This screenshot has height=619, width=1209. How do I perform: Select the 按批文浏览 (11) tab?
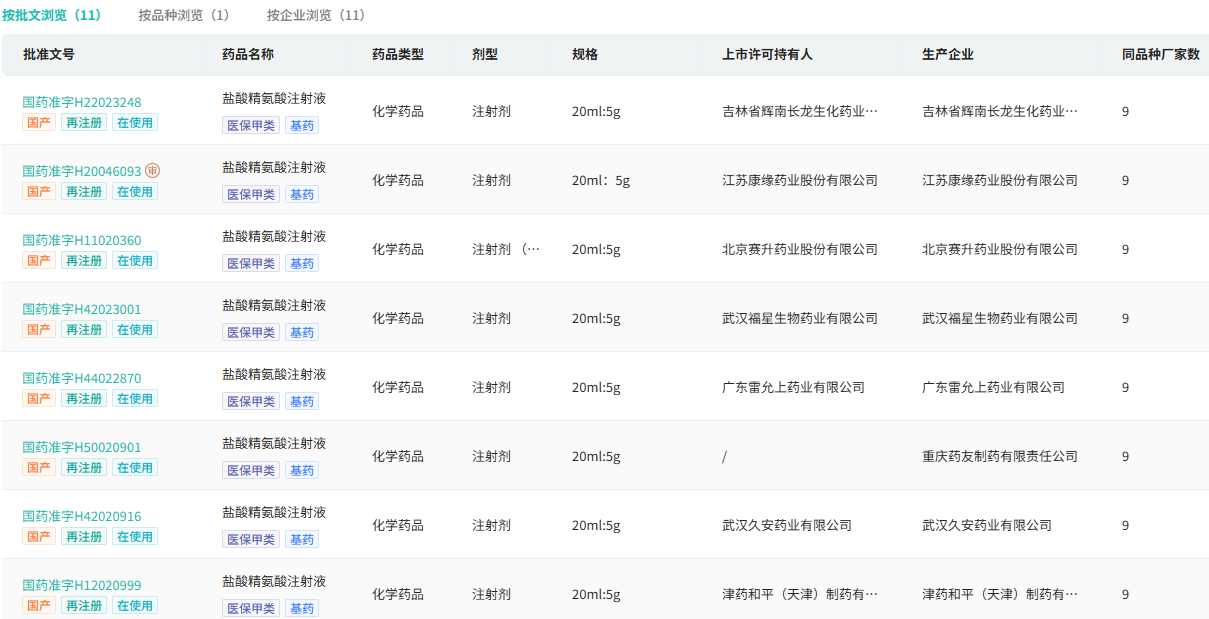tap(51, 15)
